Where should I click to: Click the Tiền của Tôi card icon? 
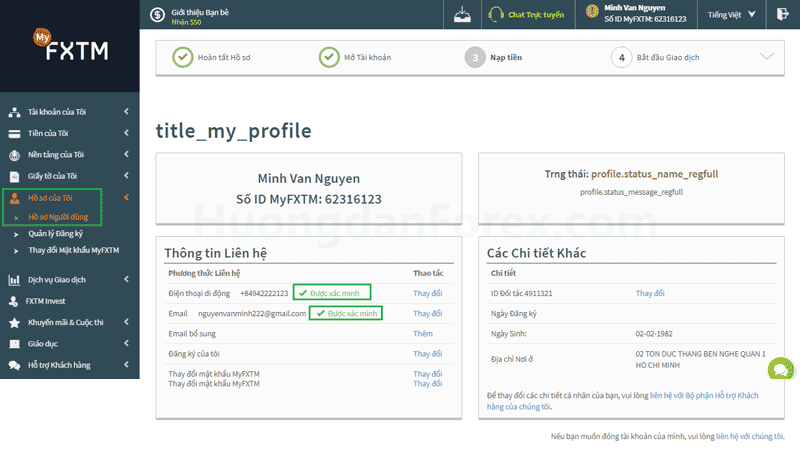tap(14, 134)
